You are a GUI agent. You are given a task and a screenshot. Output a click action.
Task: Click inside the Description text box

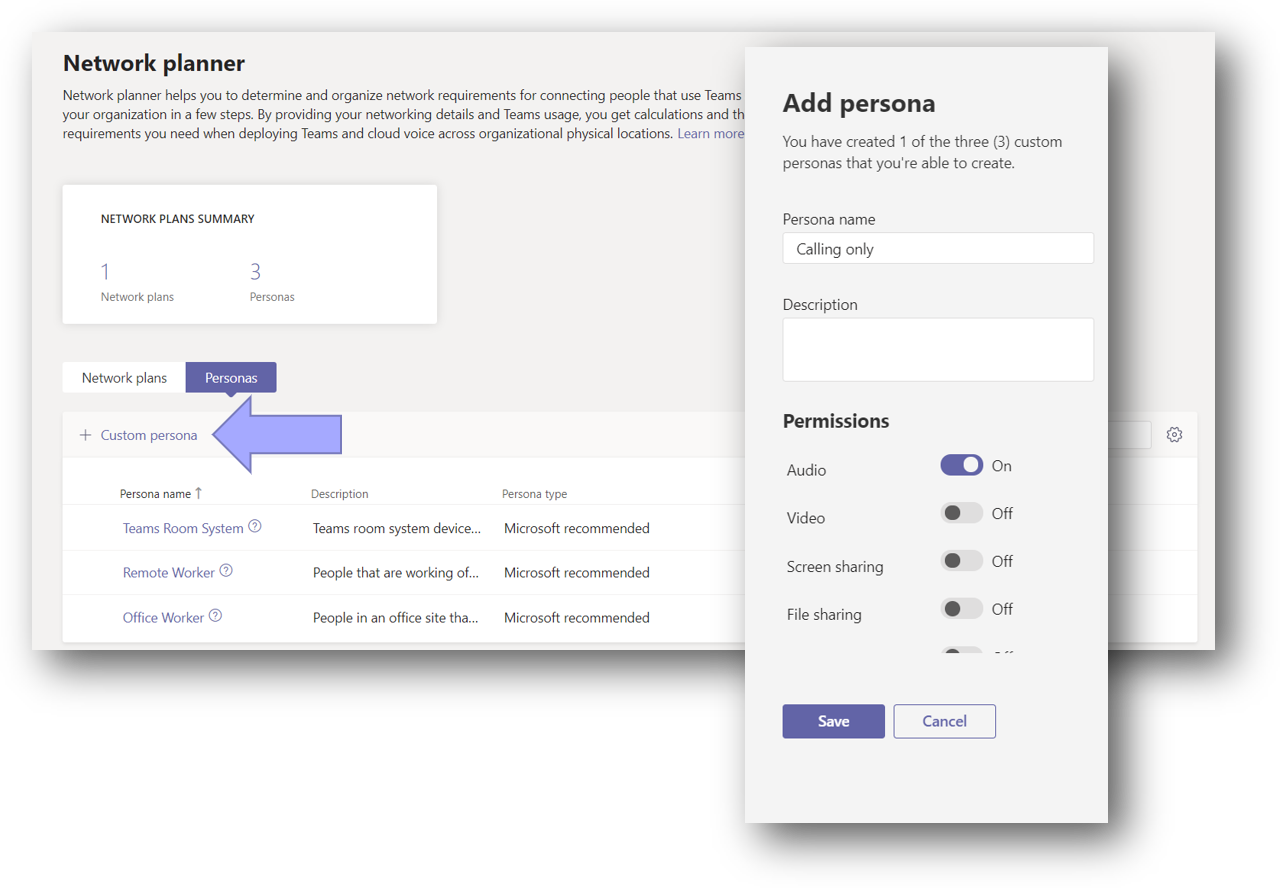(x=938, y=348)
